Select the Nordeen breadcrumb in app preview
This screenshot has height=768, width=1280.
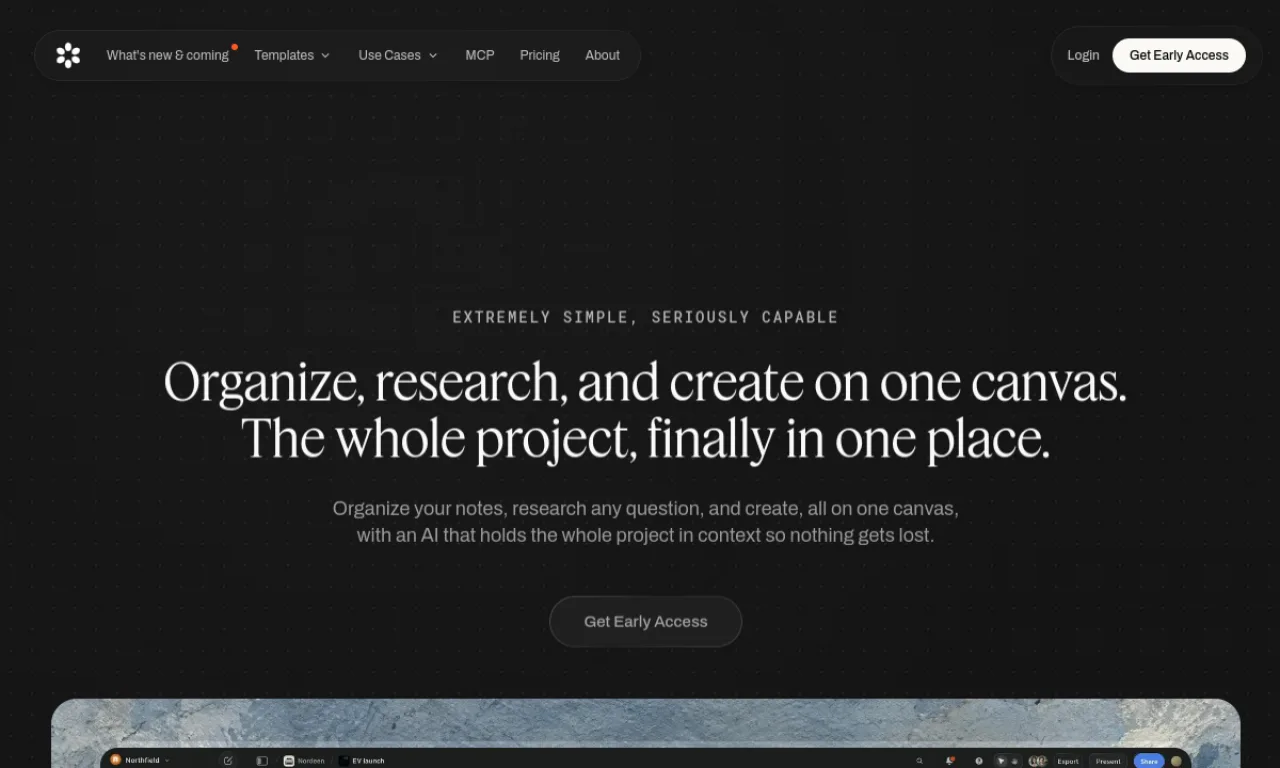click(x=304, y=761)
